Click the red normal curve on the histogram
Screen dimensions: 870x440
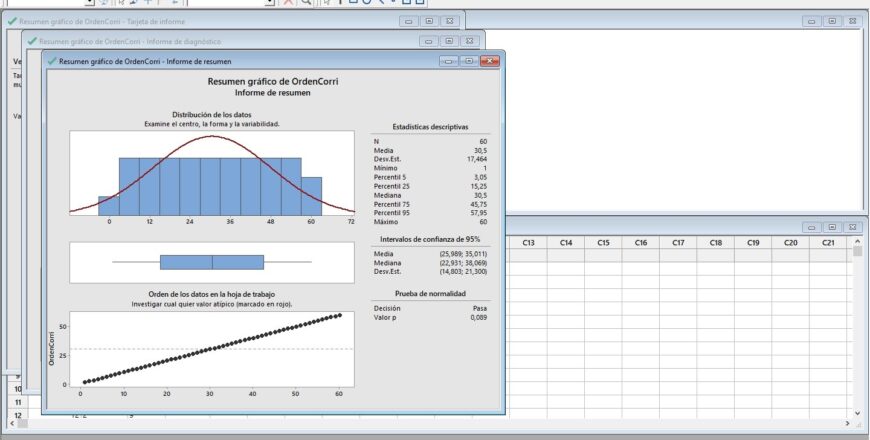point(212,136)
